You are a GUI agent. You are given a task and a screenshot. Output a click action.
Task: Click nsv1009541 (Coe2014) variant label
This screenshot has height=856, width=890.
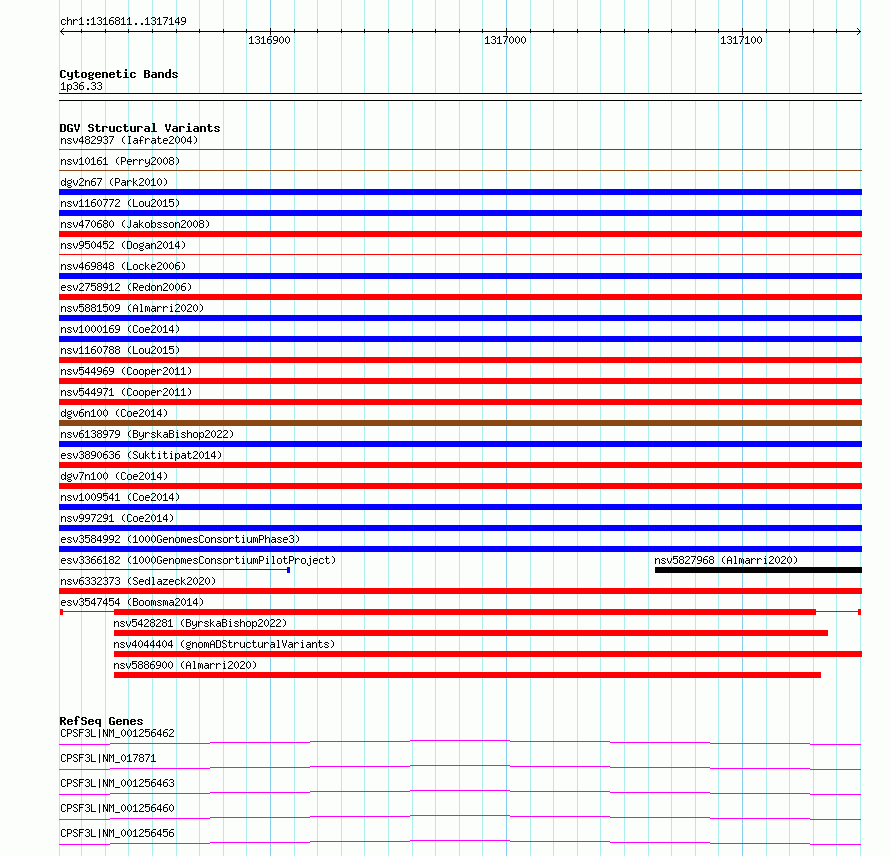tap(120, 497)
